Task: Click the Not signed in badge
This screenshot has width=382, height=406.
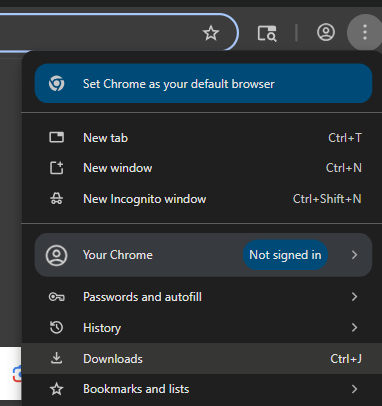Action: [x=285, y=255]
